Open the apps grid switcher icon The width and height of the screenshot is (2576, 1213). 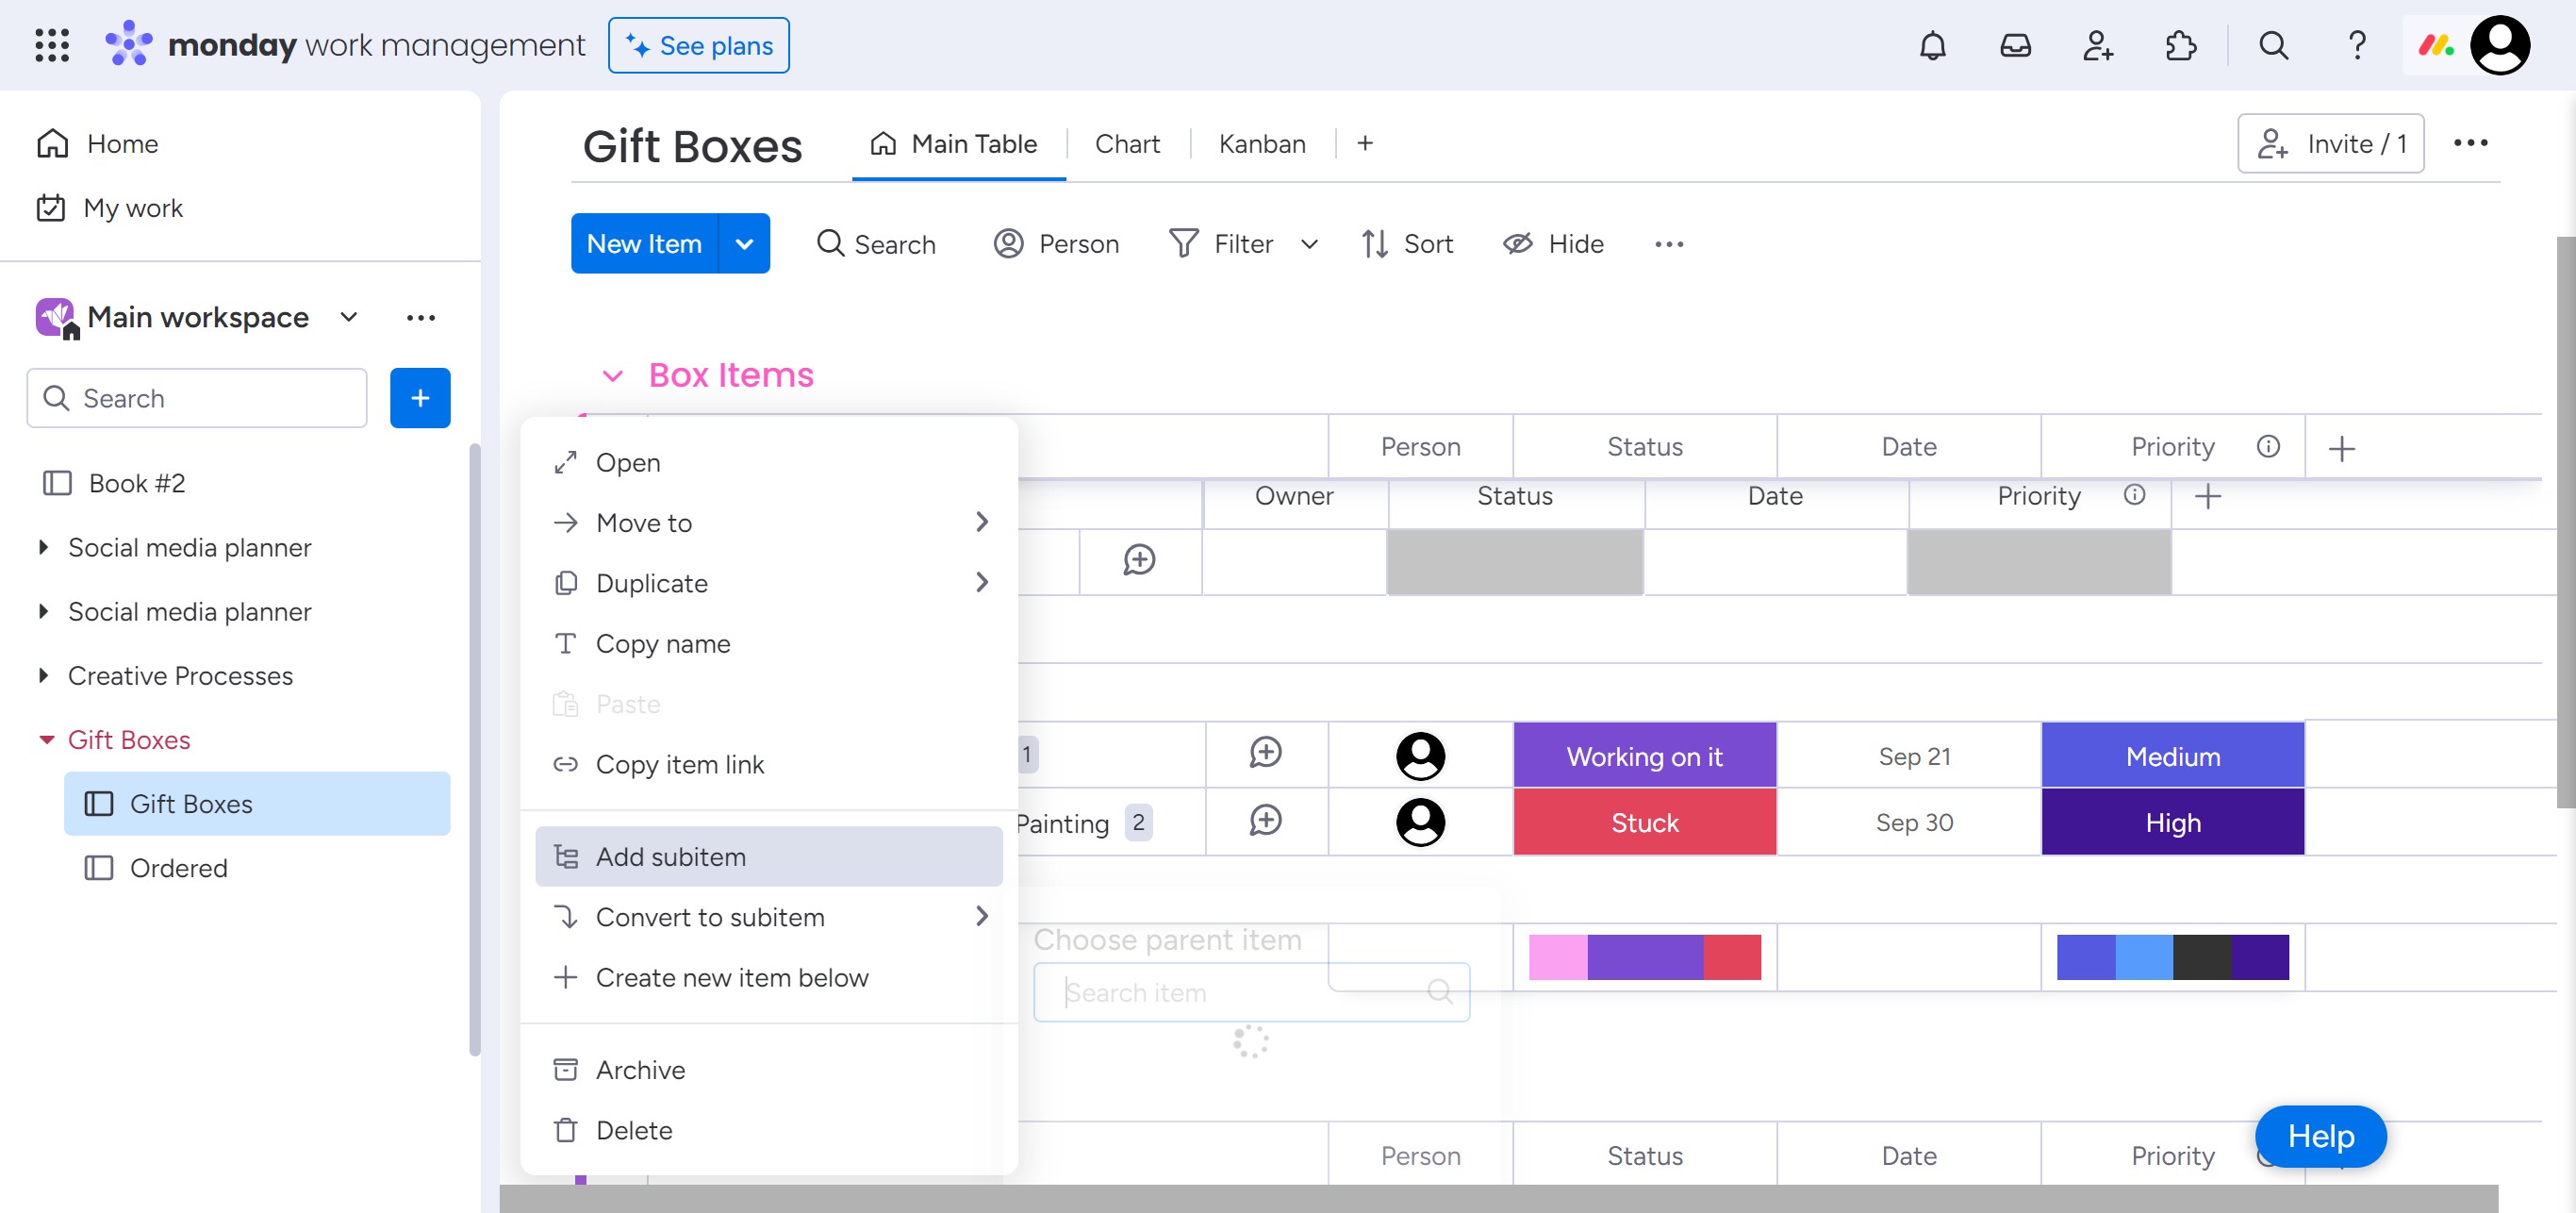click(52, 46)
